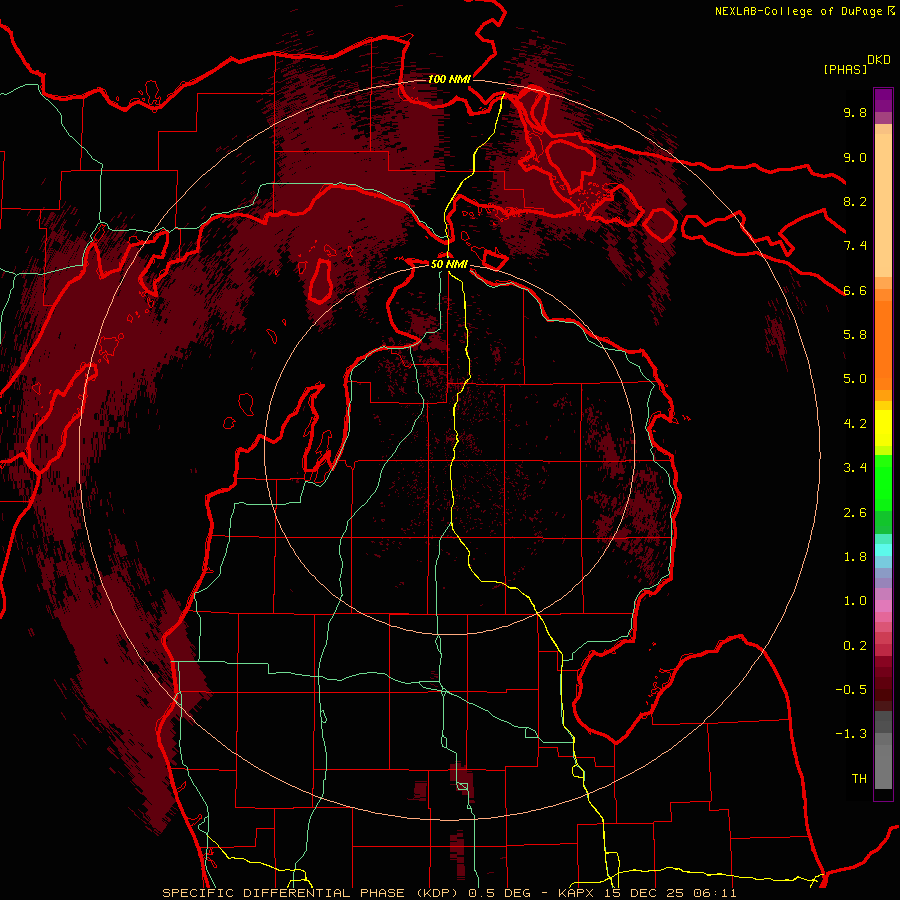Viewport: 900px width, 900px height.
Task: Select the 3.4 scale value
Action: [855, 468]
